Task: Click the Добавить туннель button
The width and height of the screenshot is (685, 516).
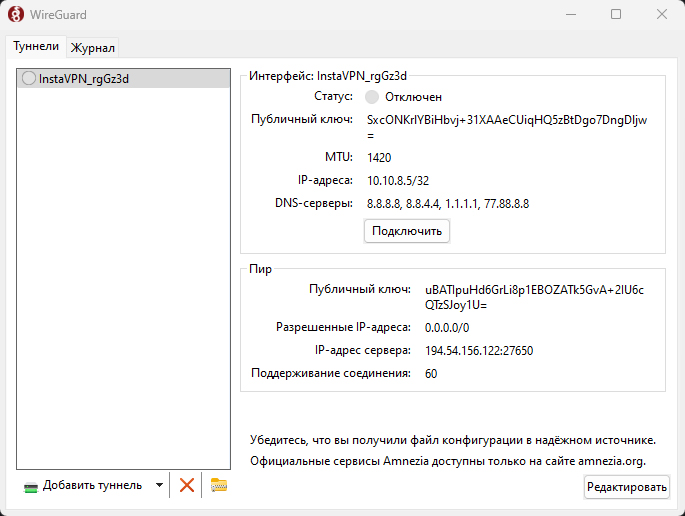Action: coord(84,485)
